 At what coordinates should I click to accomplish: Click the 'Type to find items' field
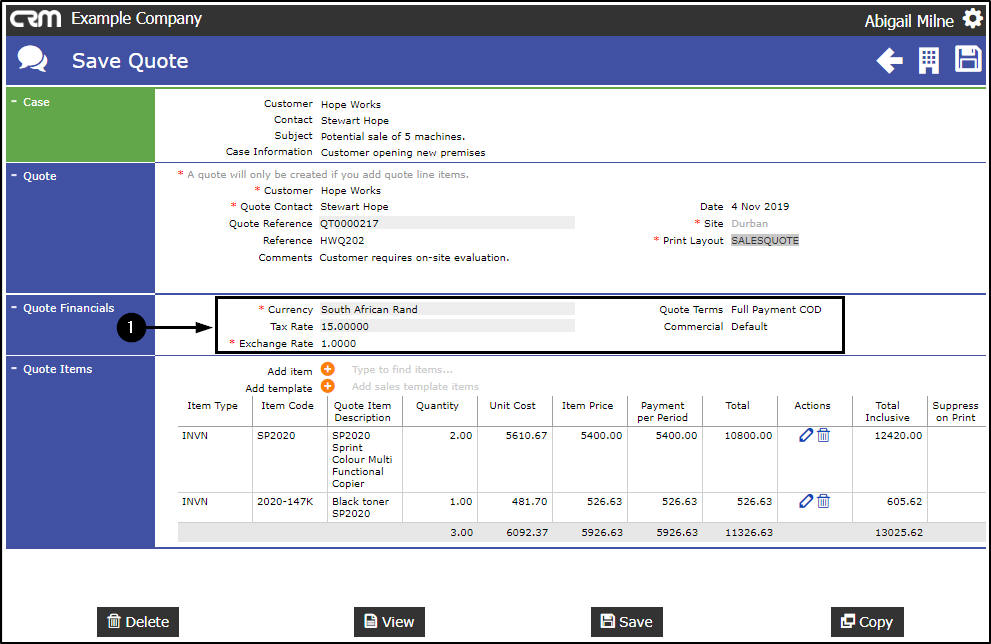pyautogui.click(x=402, y=370)
